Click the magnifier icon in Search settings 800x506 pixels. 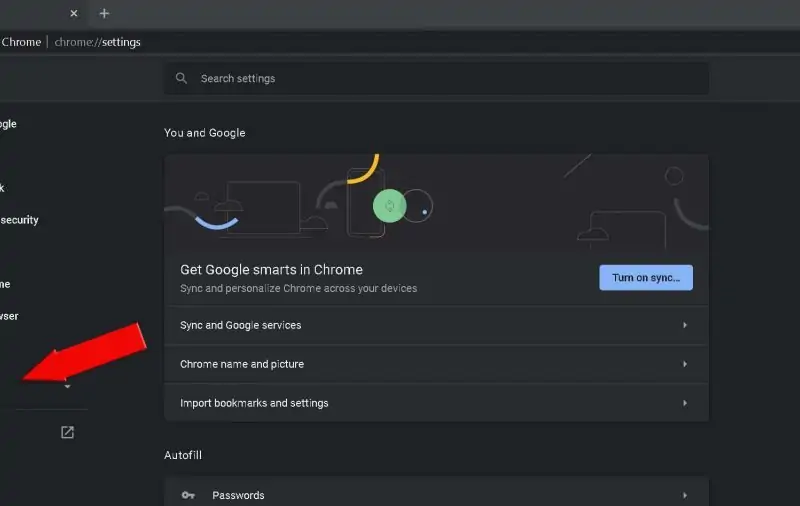181,78
